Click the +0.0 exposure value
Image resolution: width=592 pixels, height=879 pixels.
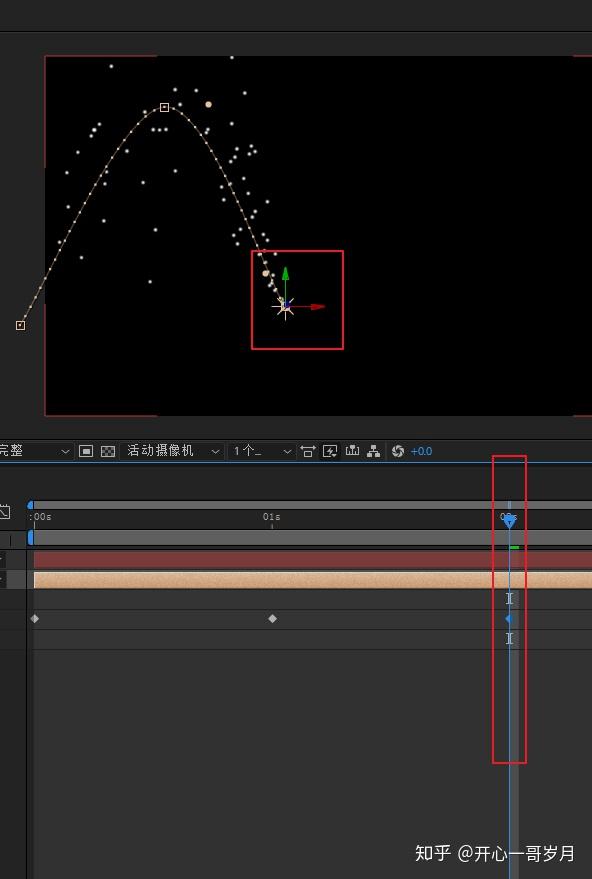click(x=421, y=451)
